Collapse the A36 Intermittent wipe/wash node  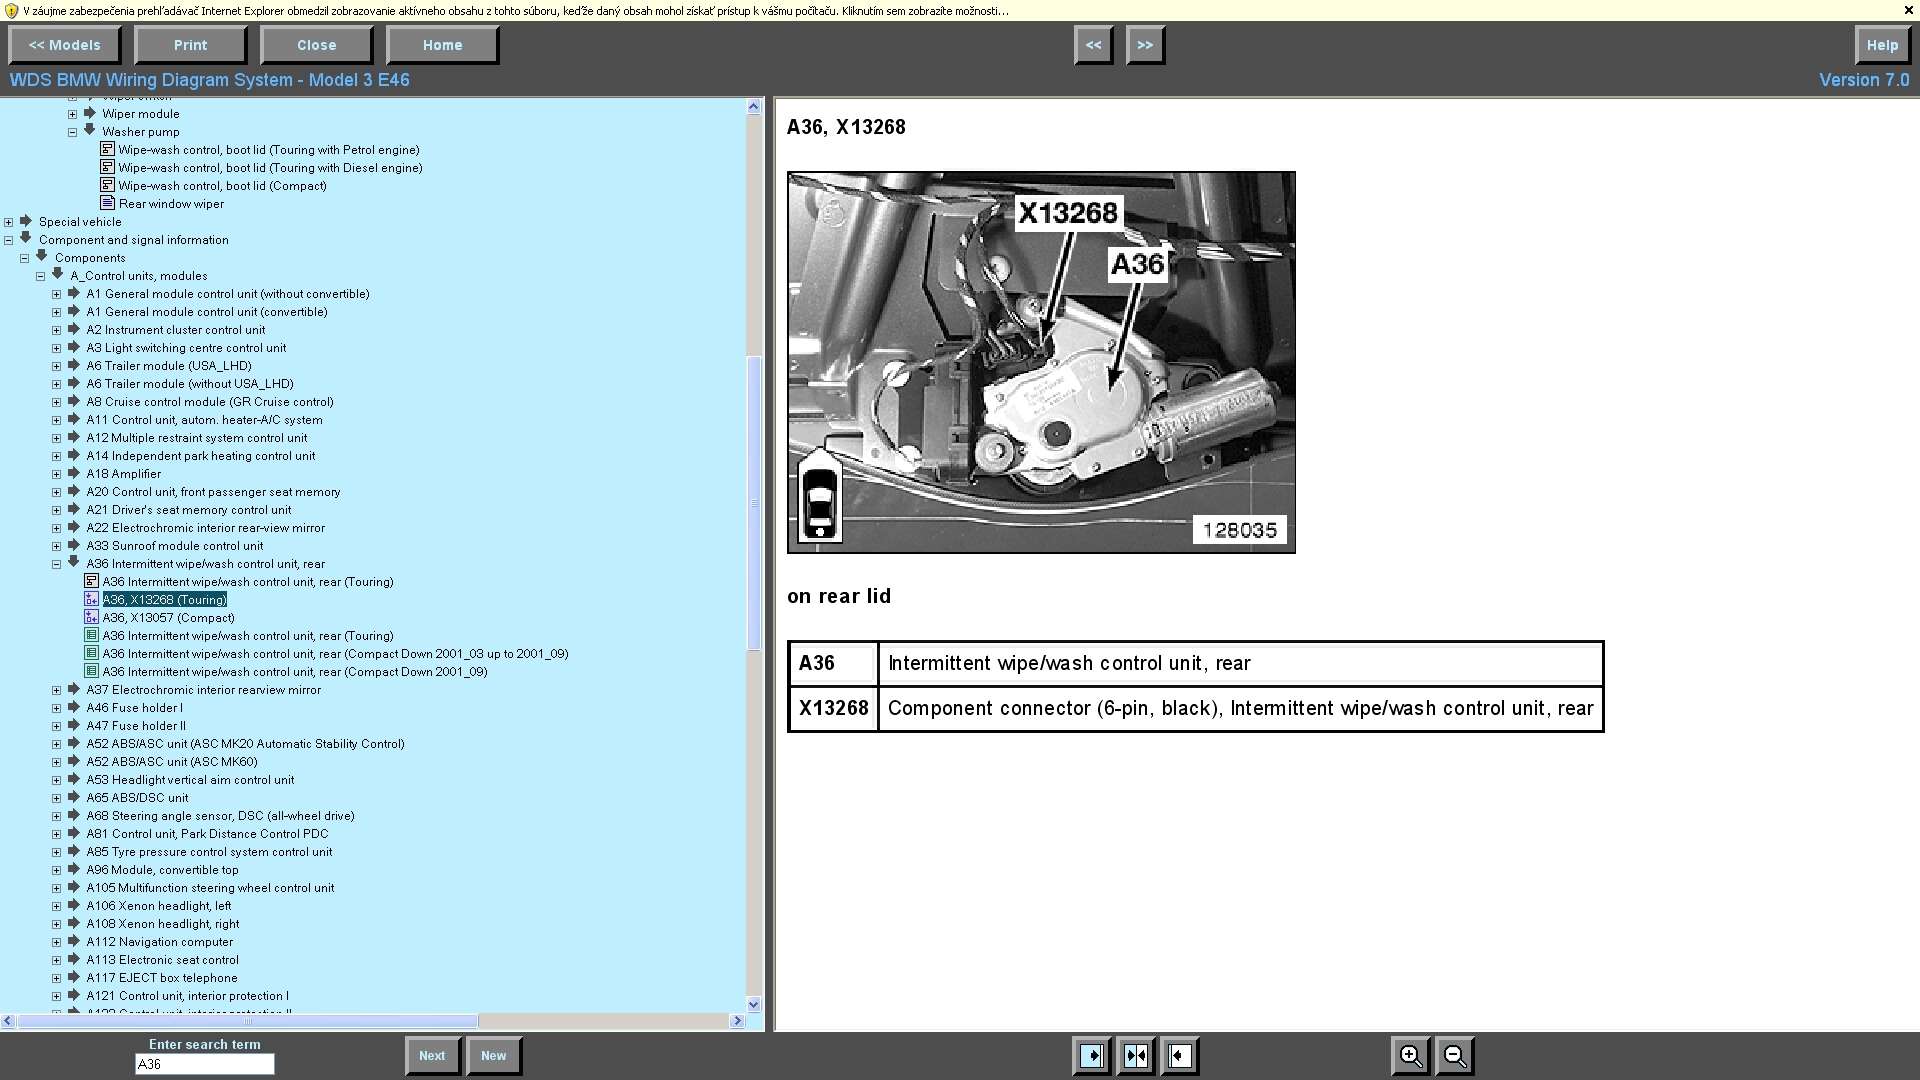pyautogui.click(x=57, y=564)
